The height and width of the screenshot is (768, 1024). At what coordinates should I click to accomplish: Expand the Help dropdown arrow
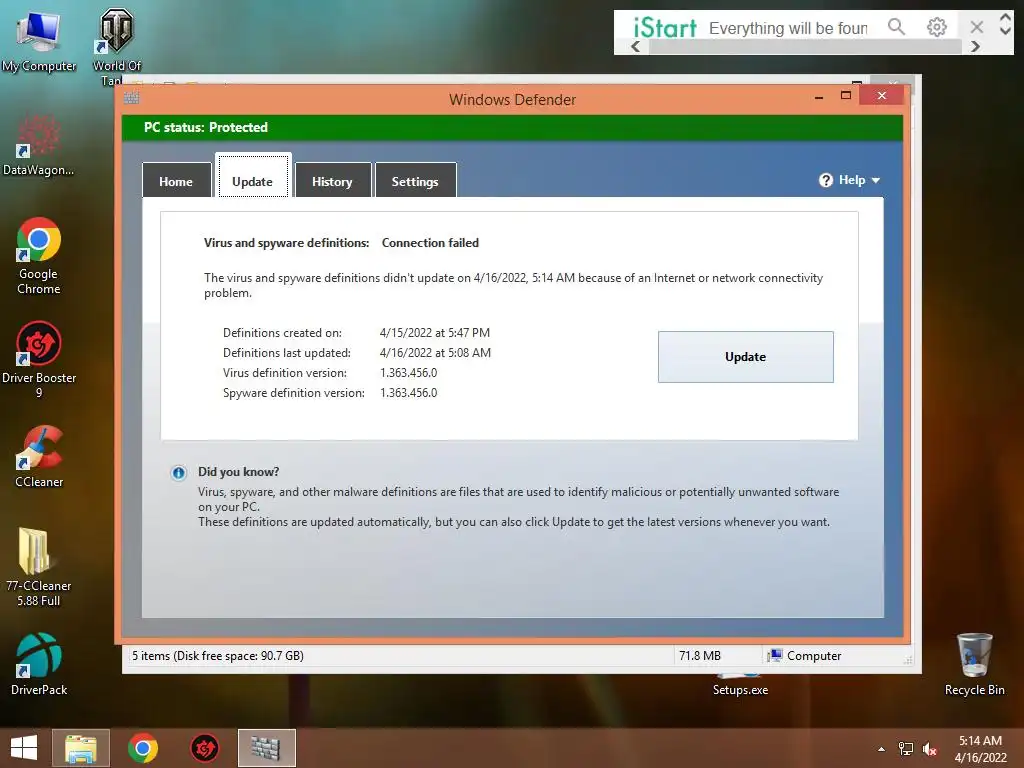click(x=876, y=180)
